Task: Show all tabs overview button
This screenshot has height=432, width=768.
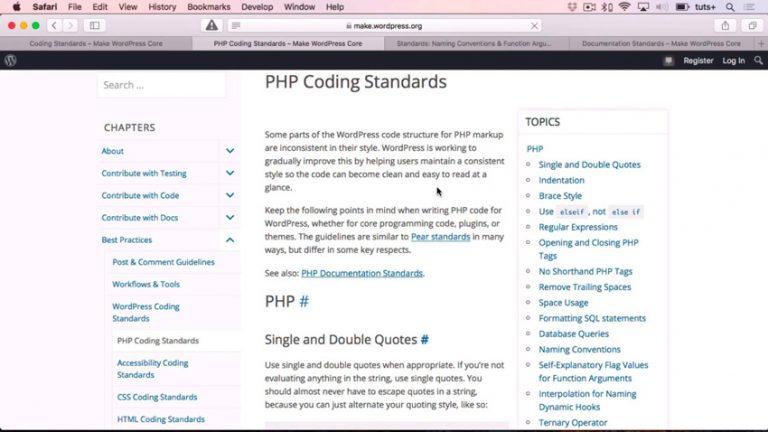Action: point(752,25)
